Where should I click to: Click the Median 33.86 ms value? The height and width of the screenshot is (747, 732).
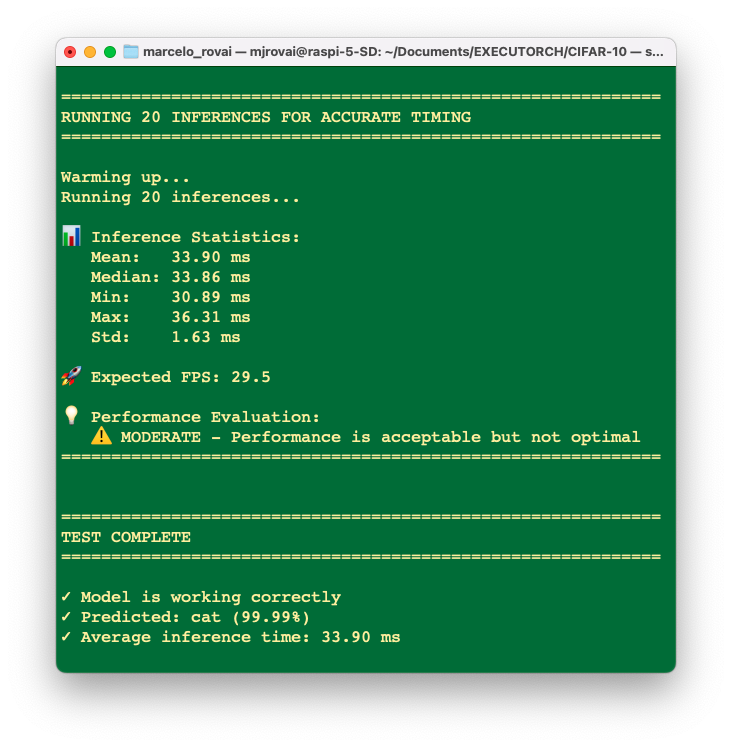coord(210,277)
